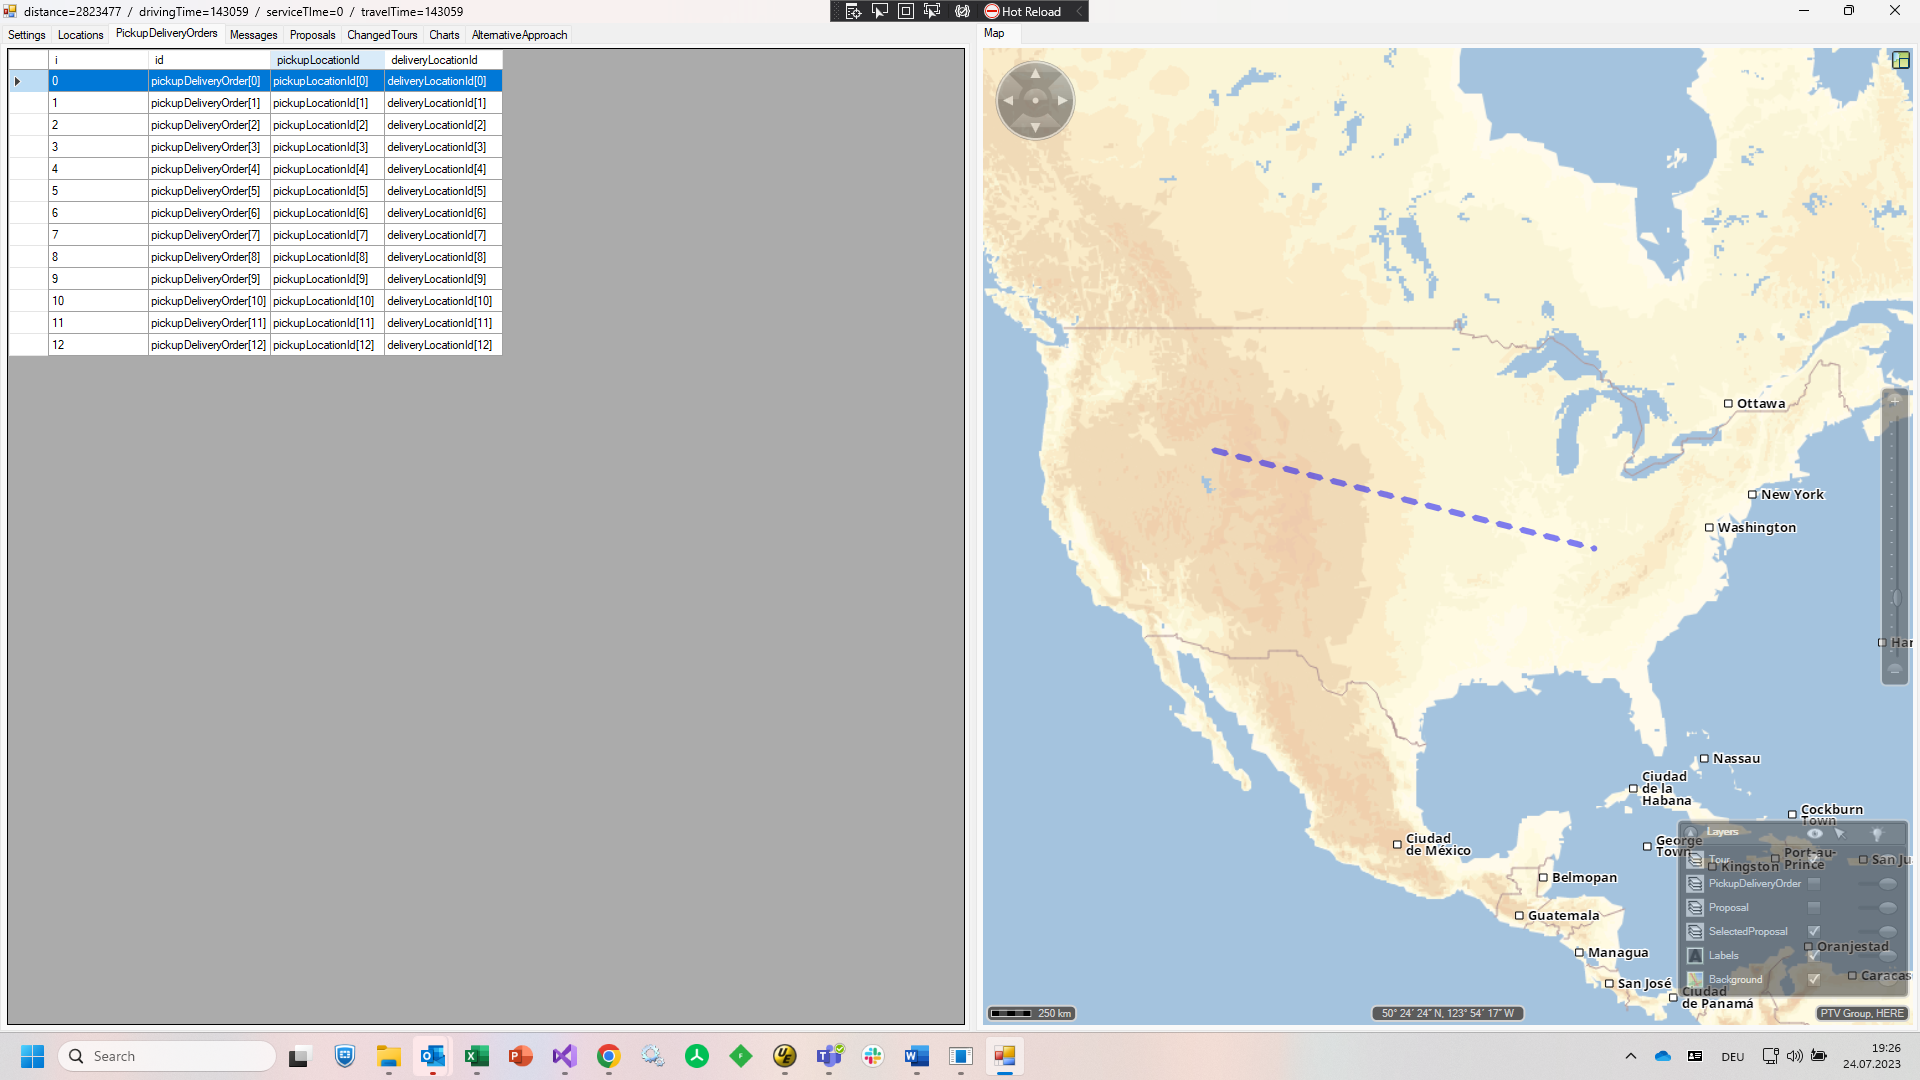
Task: Collapse the Layers panel with round arrow
Action: coord(1691,833)
